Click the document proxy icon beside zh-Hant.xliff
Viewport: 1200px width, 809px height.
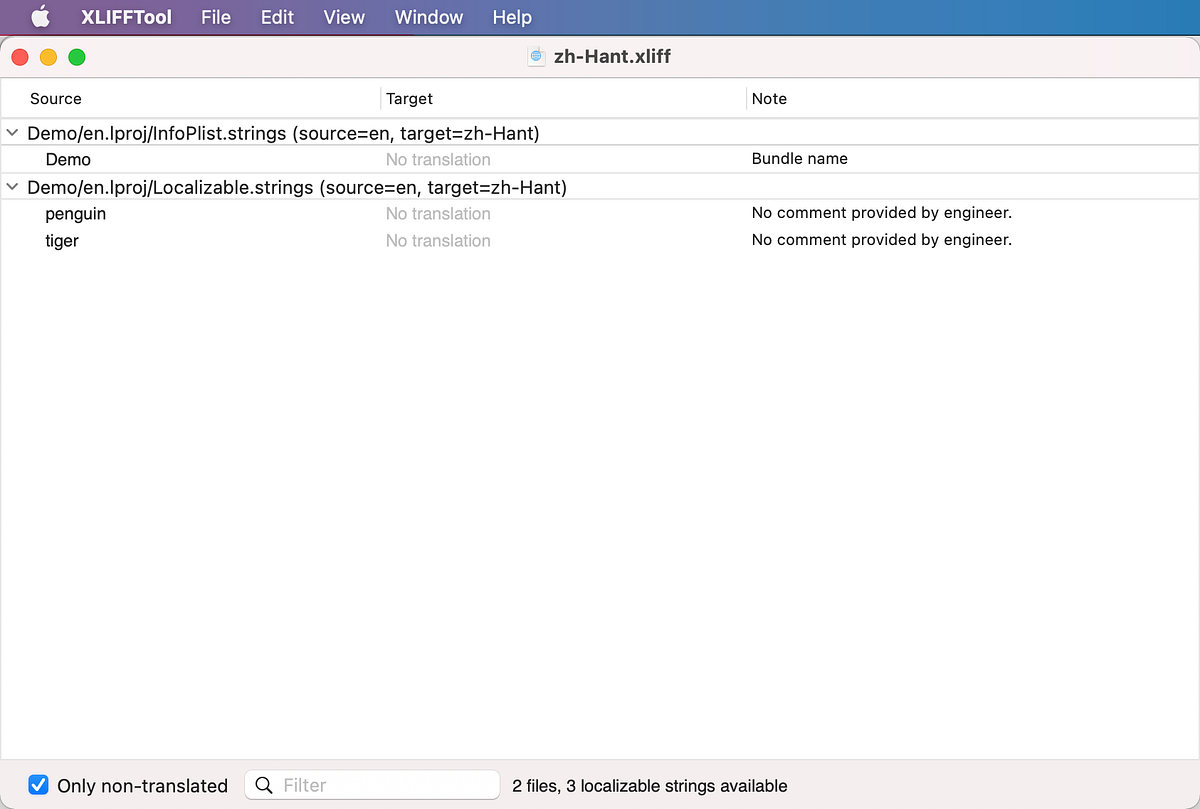[x=536, y=56]
